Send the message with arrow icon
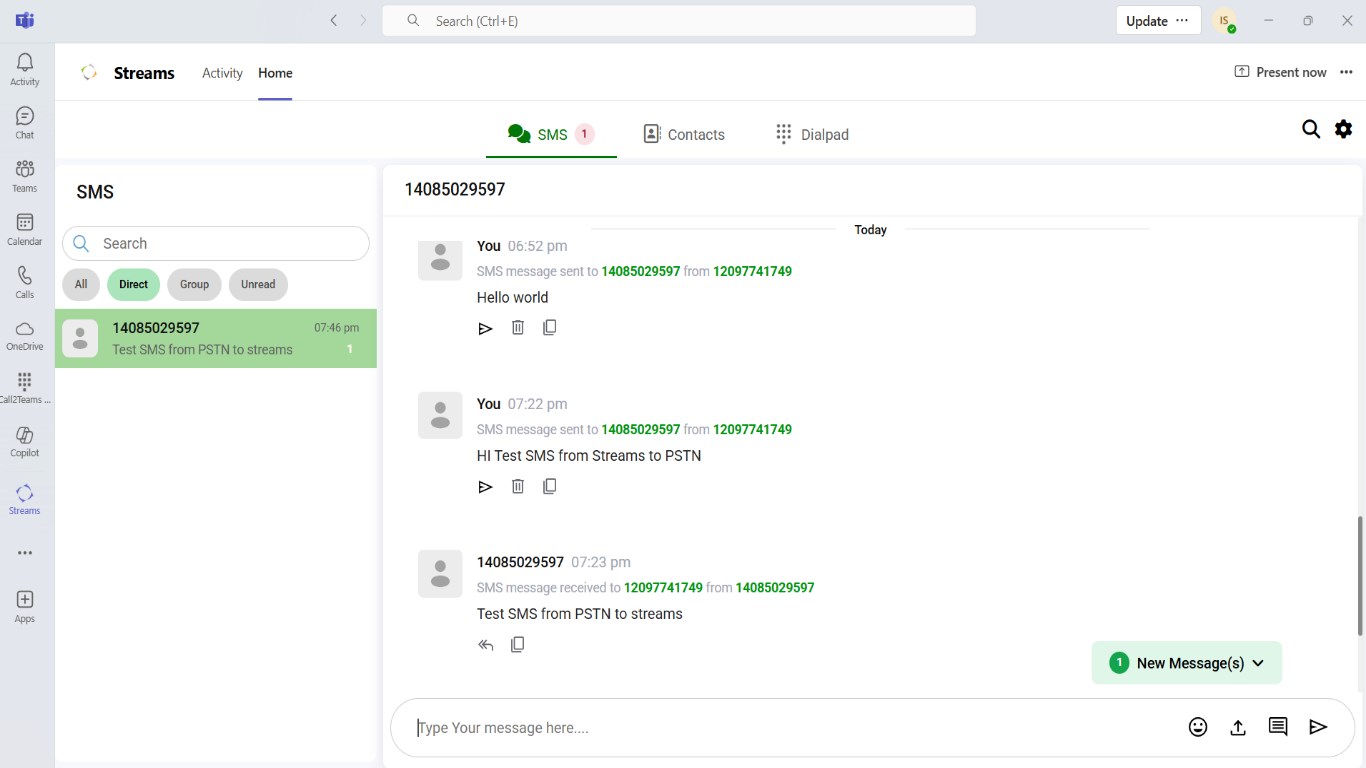The height and width of the screenshot is (768, 1366). coord(1318,727)
